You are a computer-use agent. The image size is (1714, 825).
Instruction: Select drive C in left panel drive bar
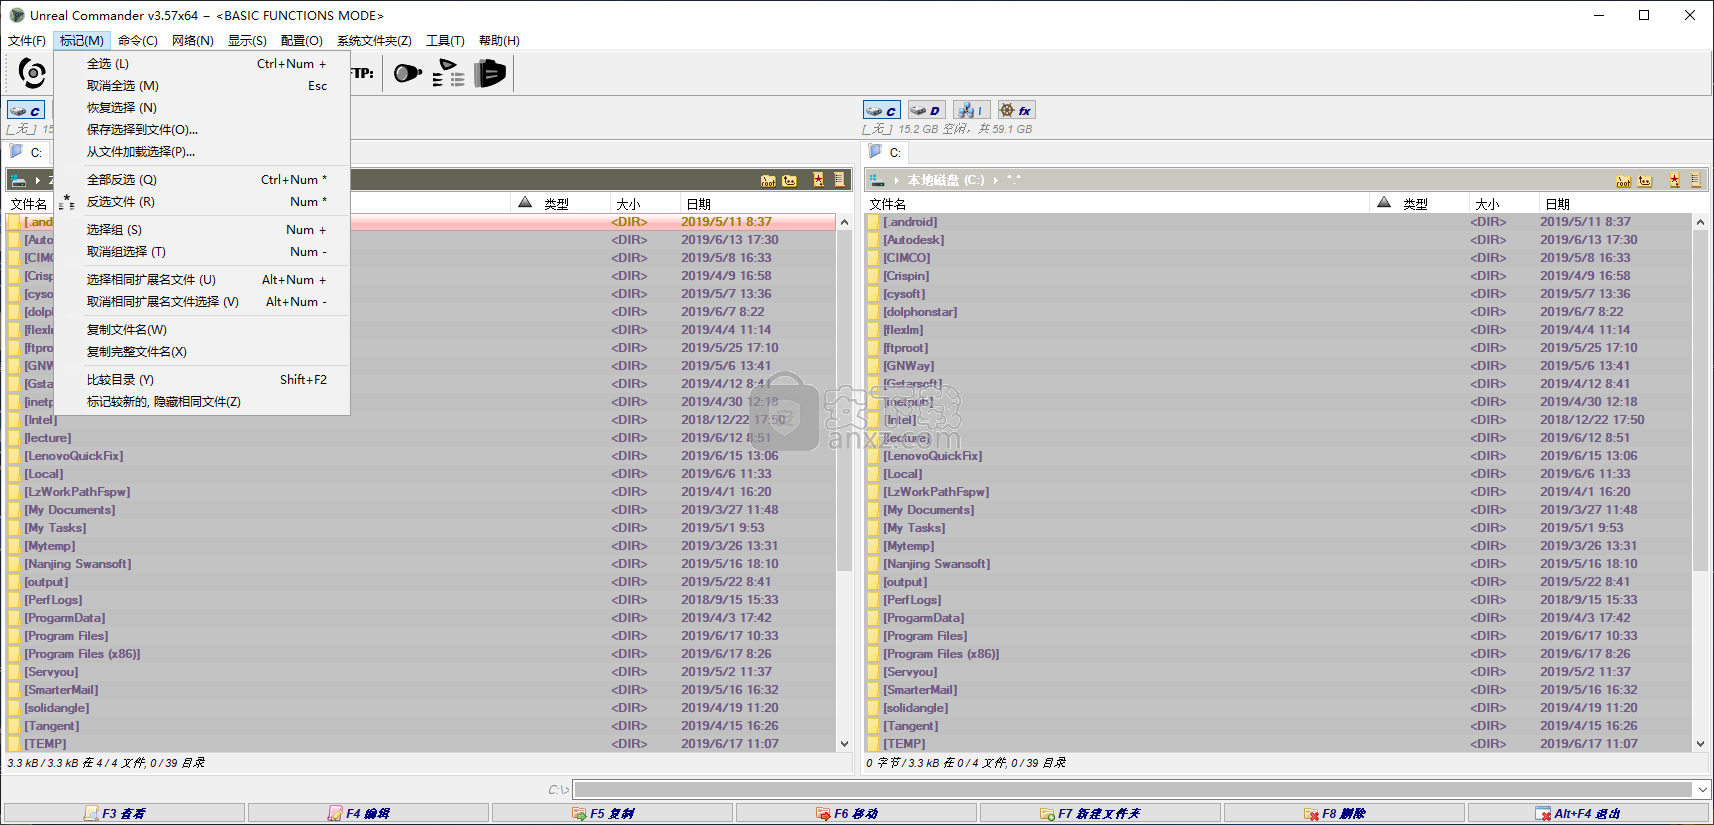coord(26,111)
